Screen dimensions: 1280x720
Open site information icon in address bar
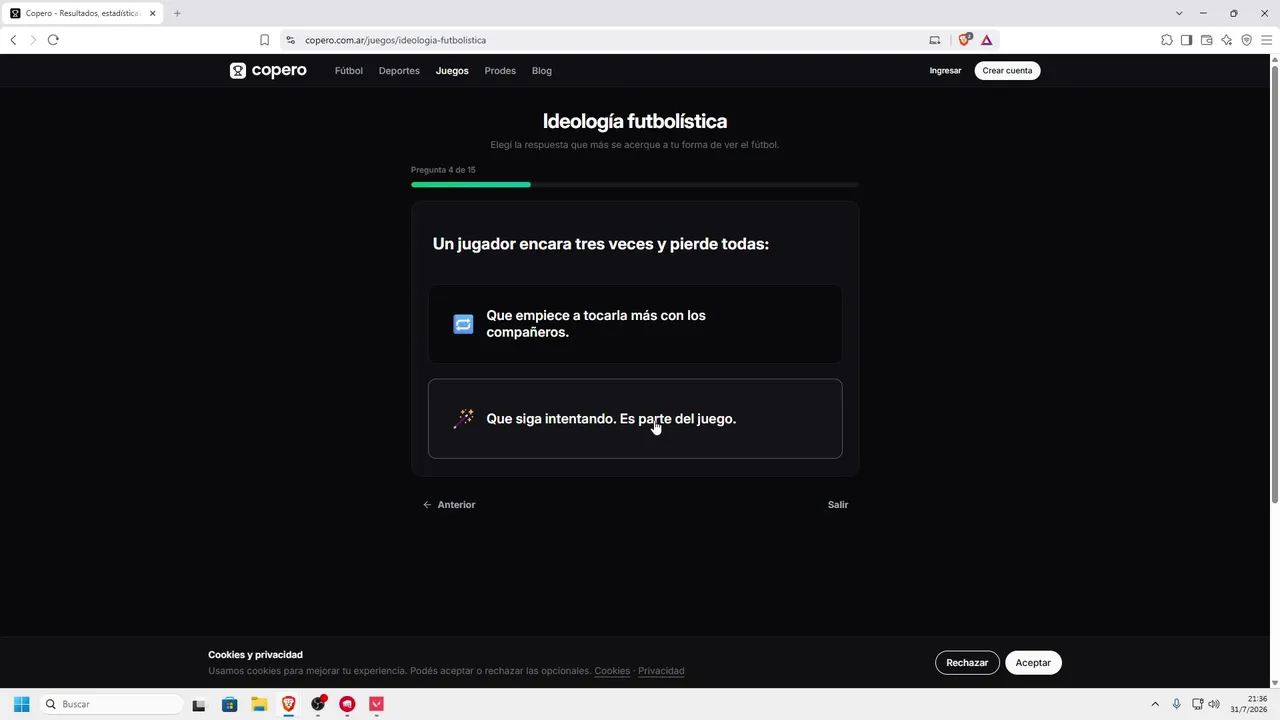point(290,40)
